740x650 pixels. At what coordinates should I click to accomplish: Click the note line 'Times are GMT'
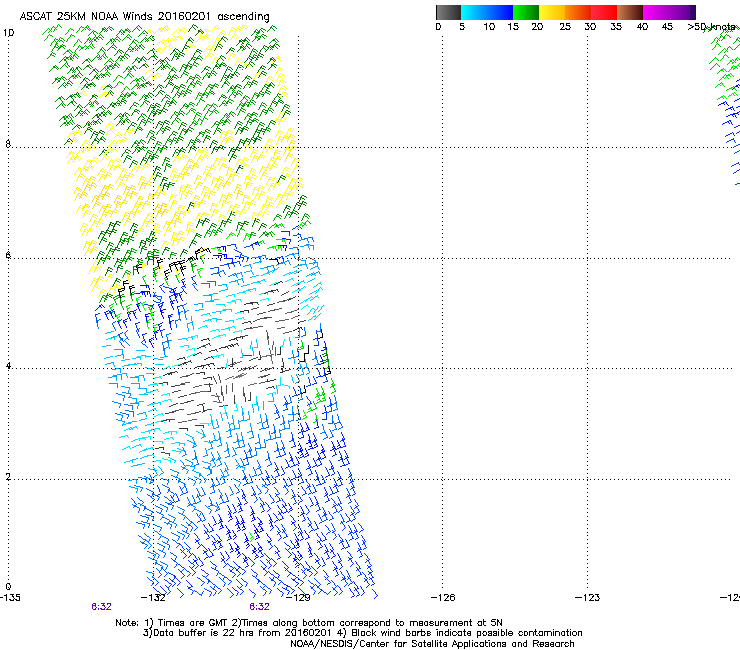pyautogui.click(x=194, y=623)
